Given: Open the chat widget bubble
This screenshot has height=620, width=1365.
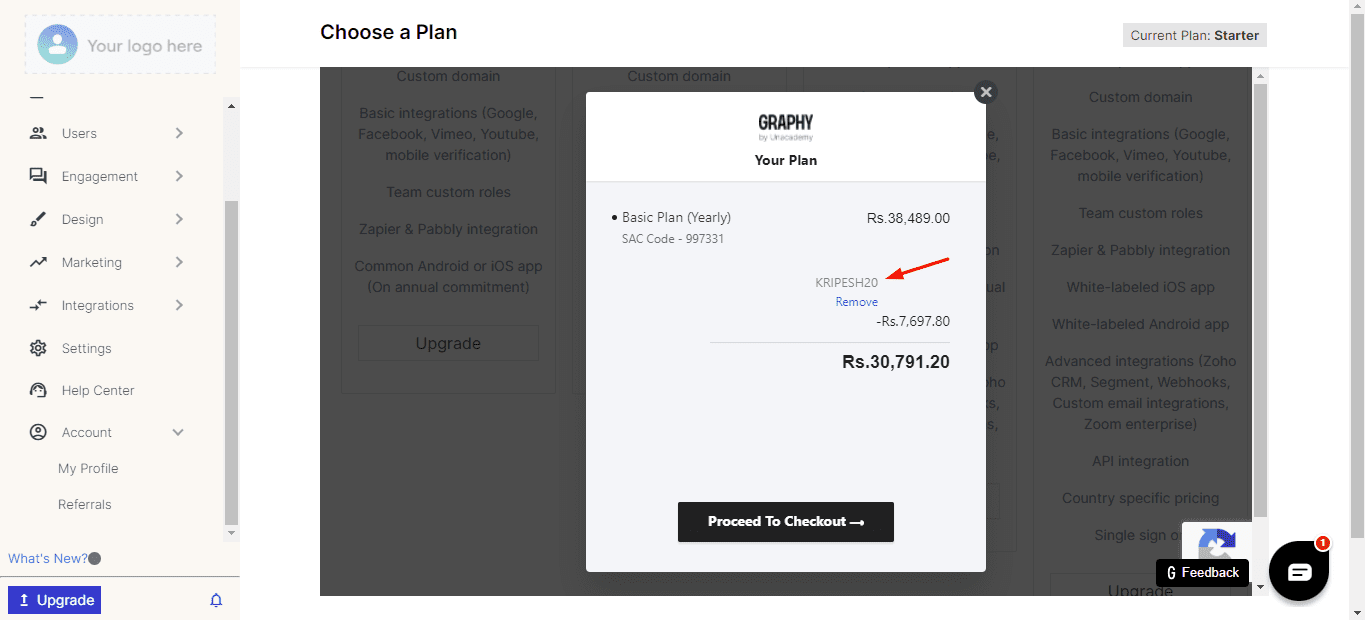Looking at the screenshot, I should [1298, 571].
